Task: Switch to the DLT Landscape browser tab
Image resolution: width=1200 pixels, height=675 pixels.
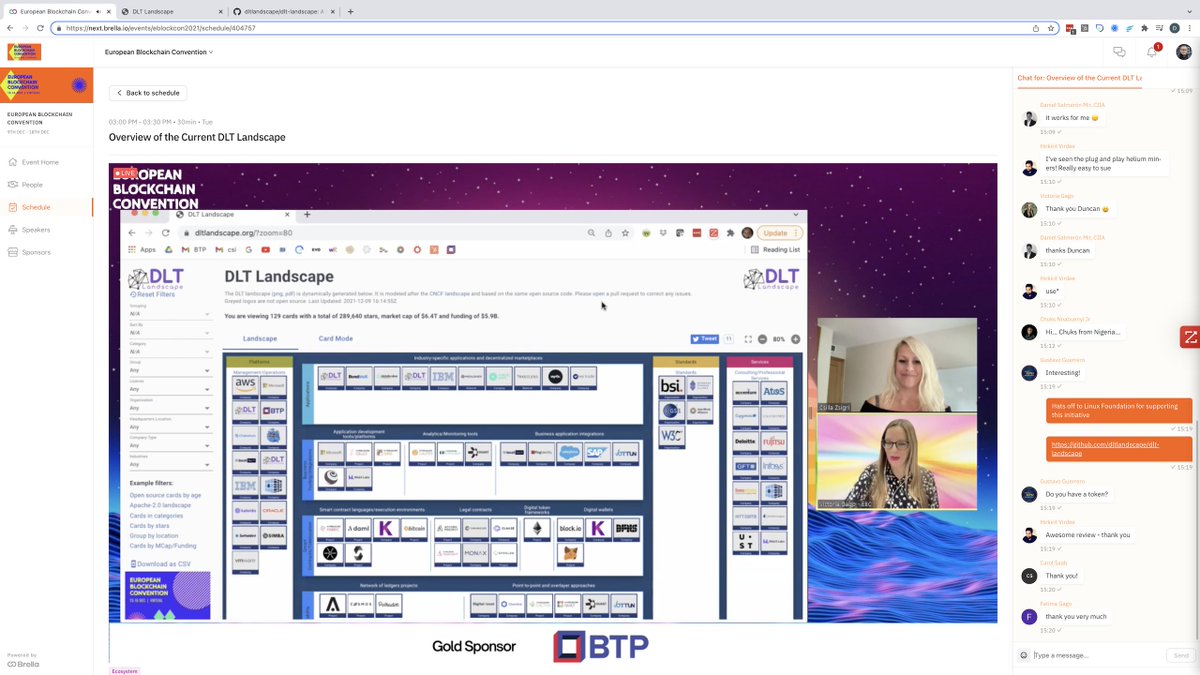Action: coord(170,11)
